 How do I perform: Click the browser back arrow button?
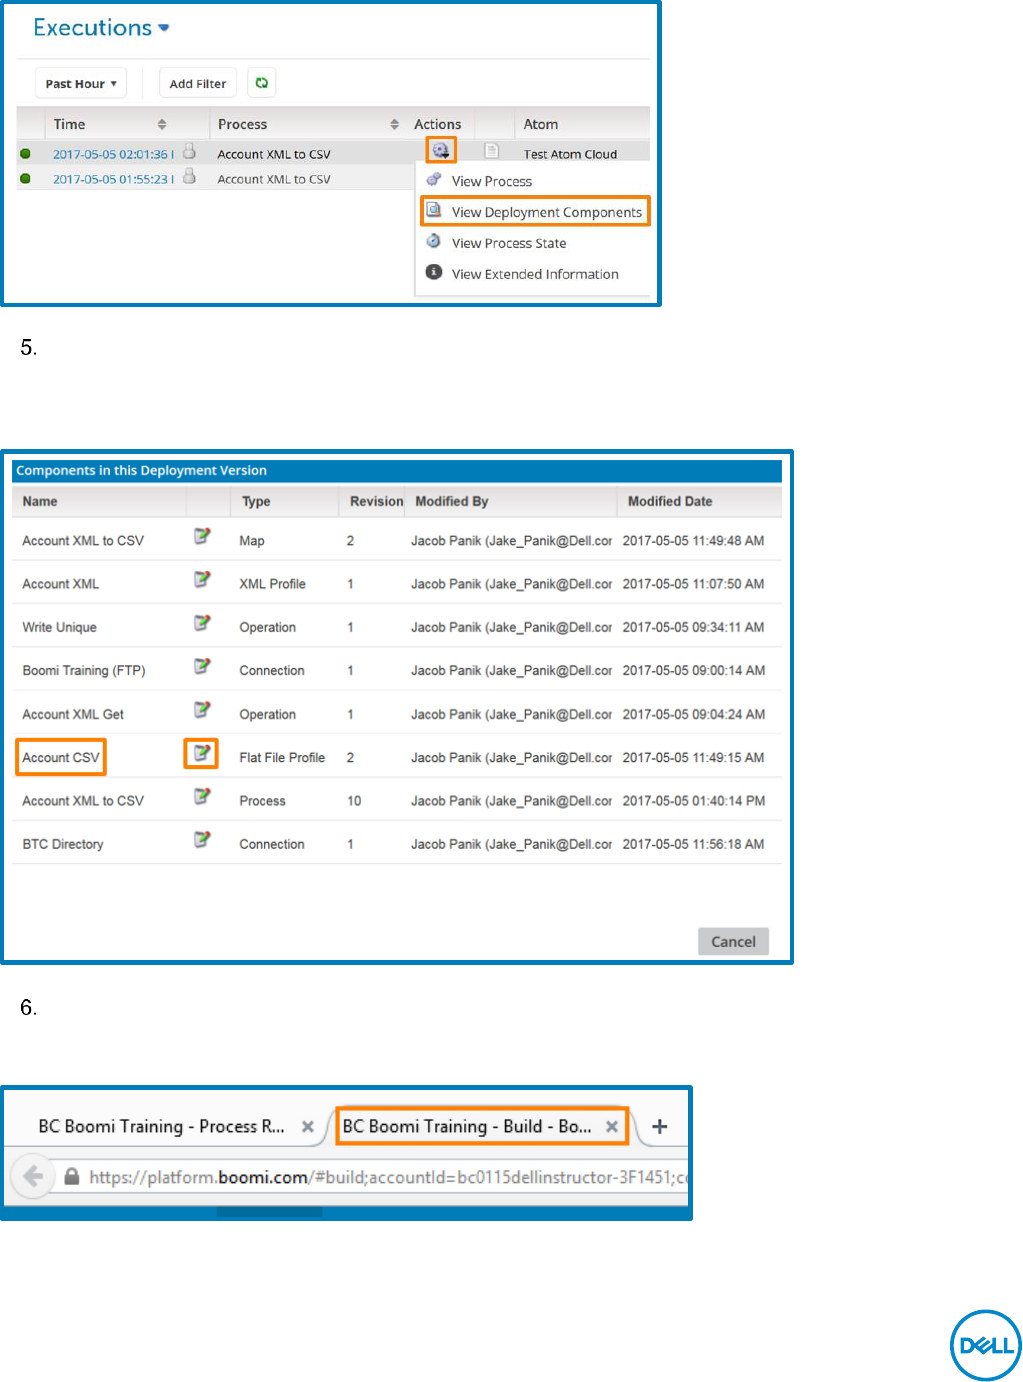33,1176
